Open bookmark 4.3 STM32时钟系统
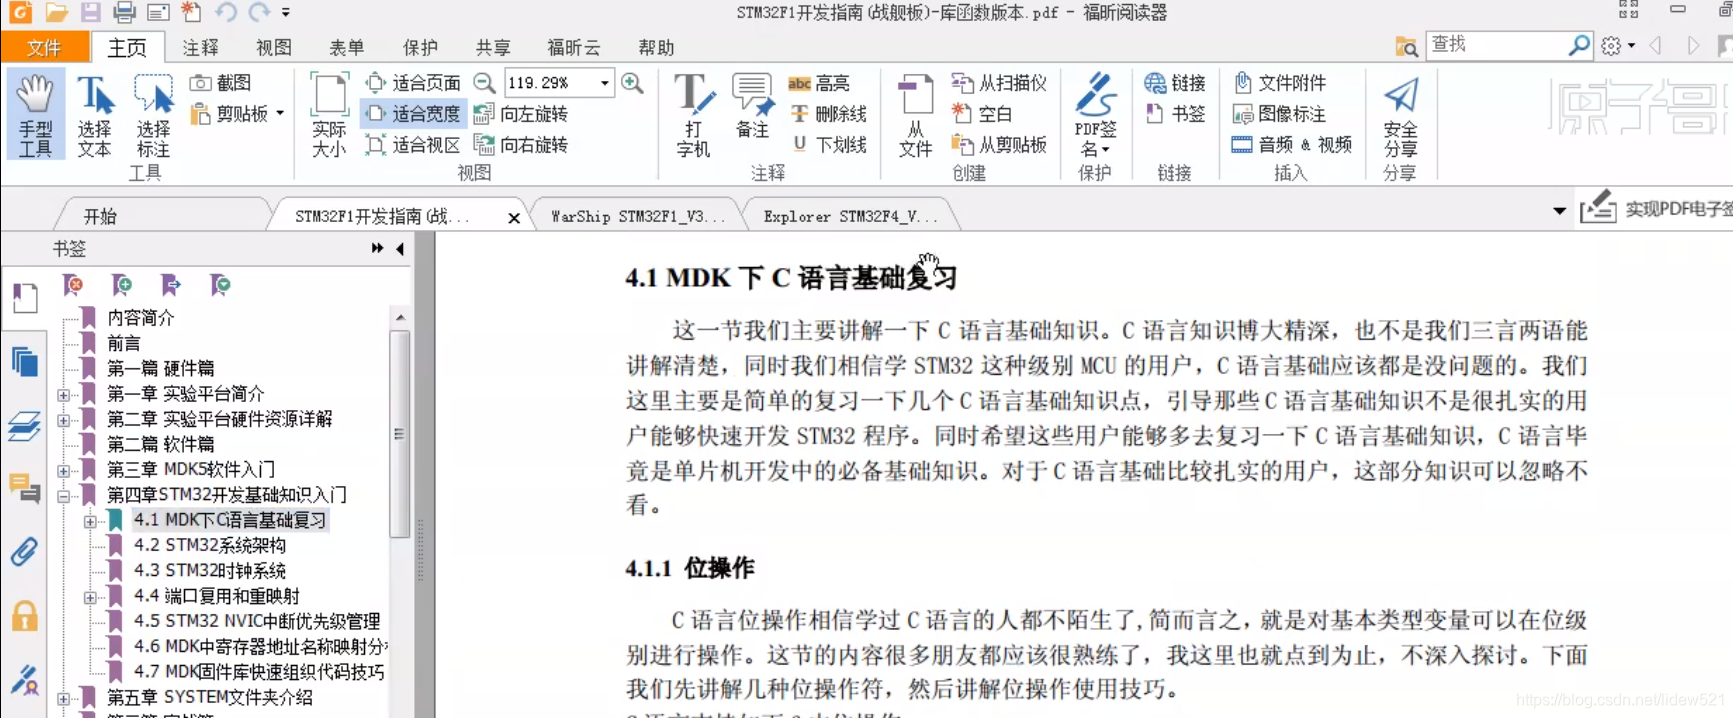 (210, 571)
